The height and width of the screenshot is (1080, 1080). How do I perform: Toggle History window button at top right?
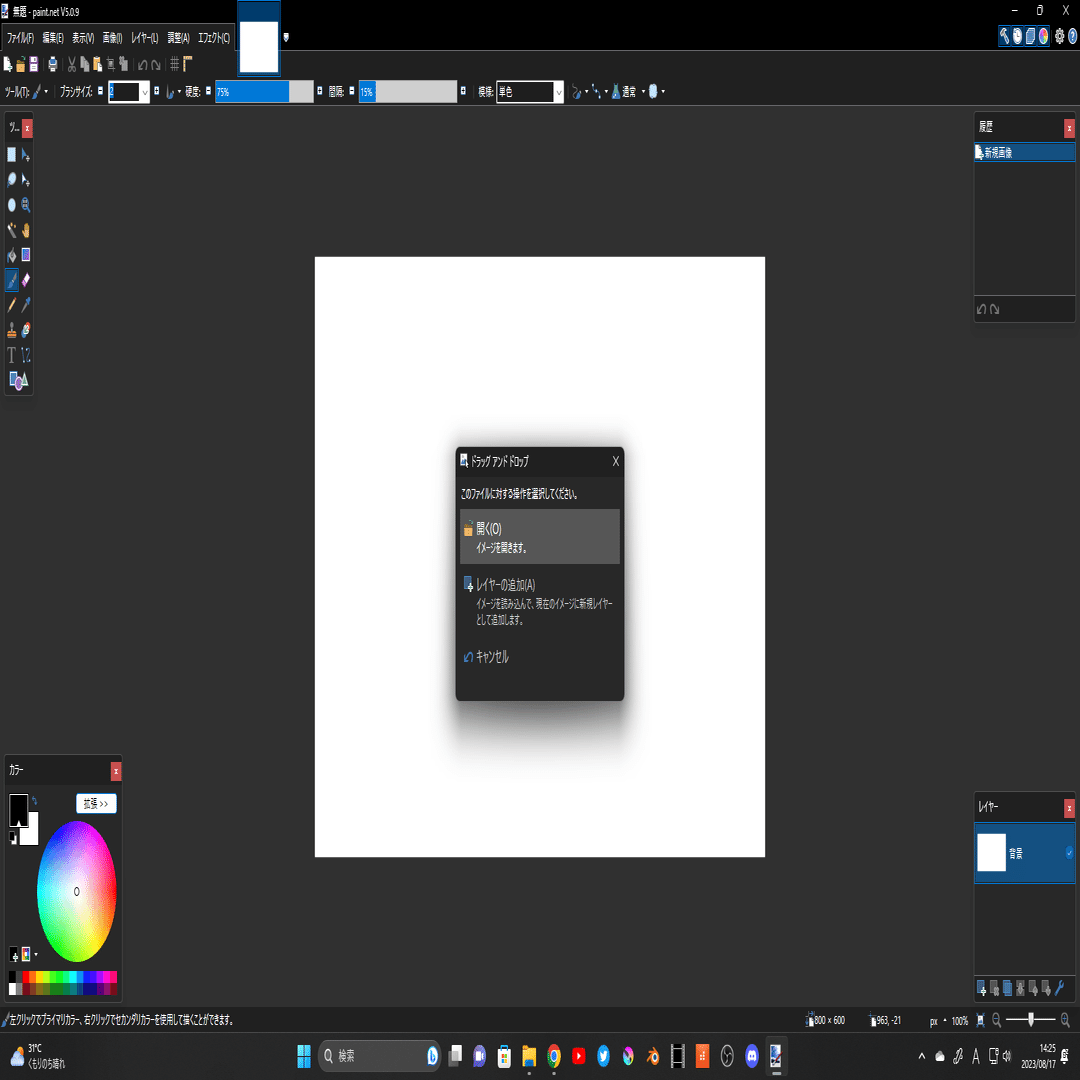(1017, 36)
